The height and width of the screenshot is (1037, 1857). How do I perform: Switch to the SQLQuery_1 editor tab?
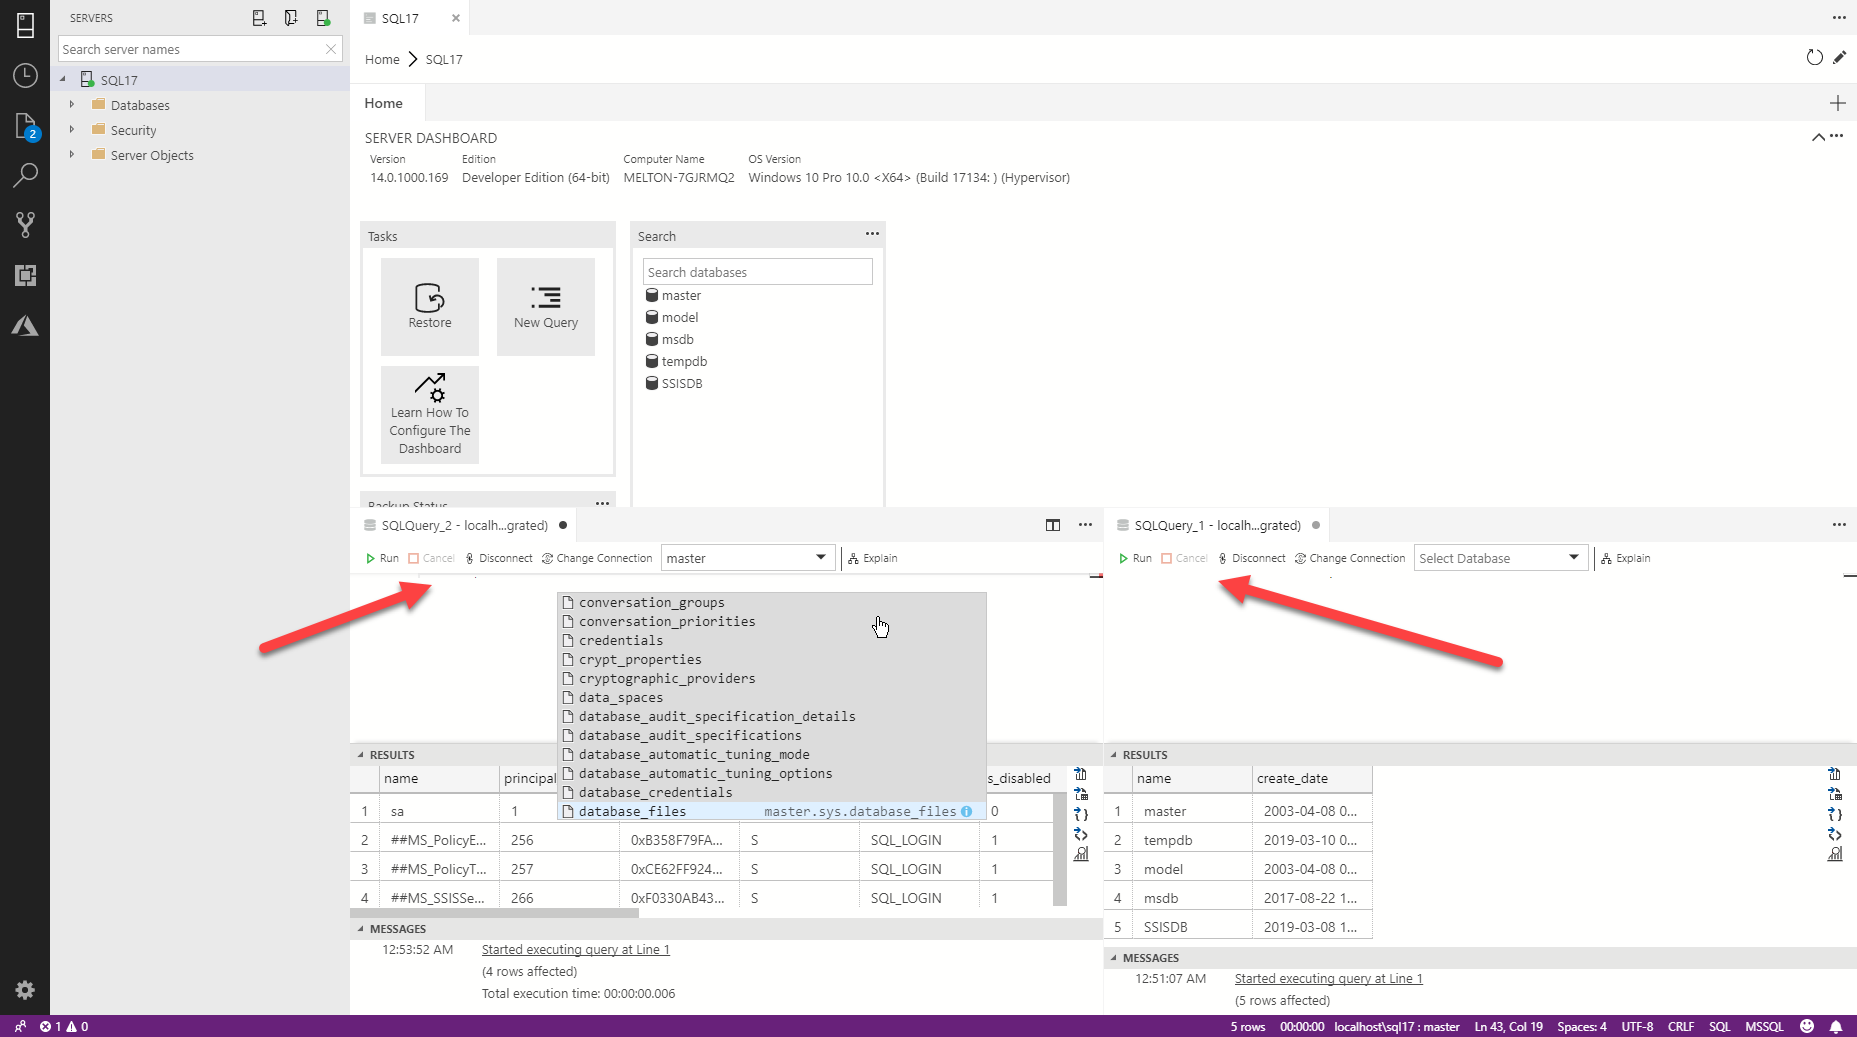[x=1217, y=525]
